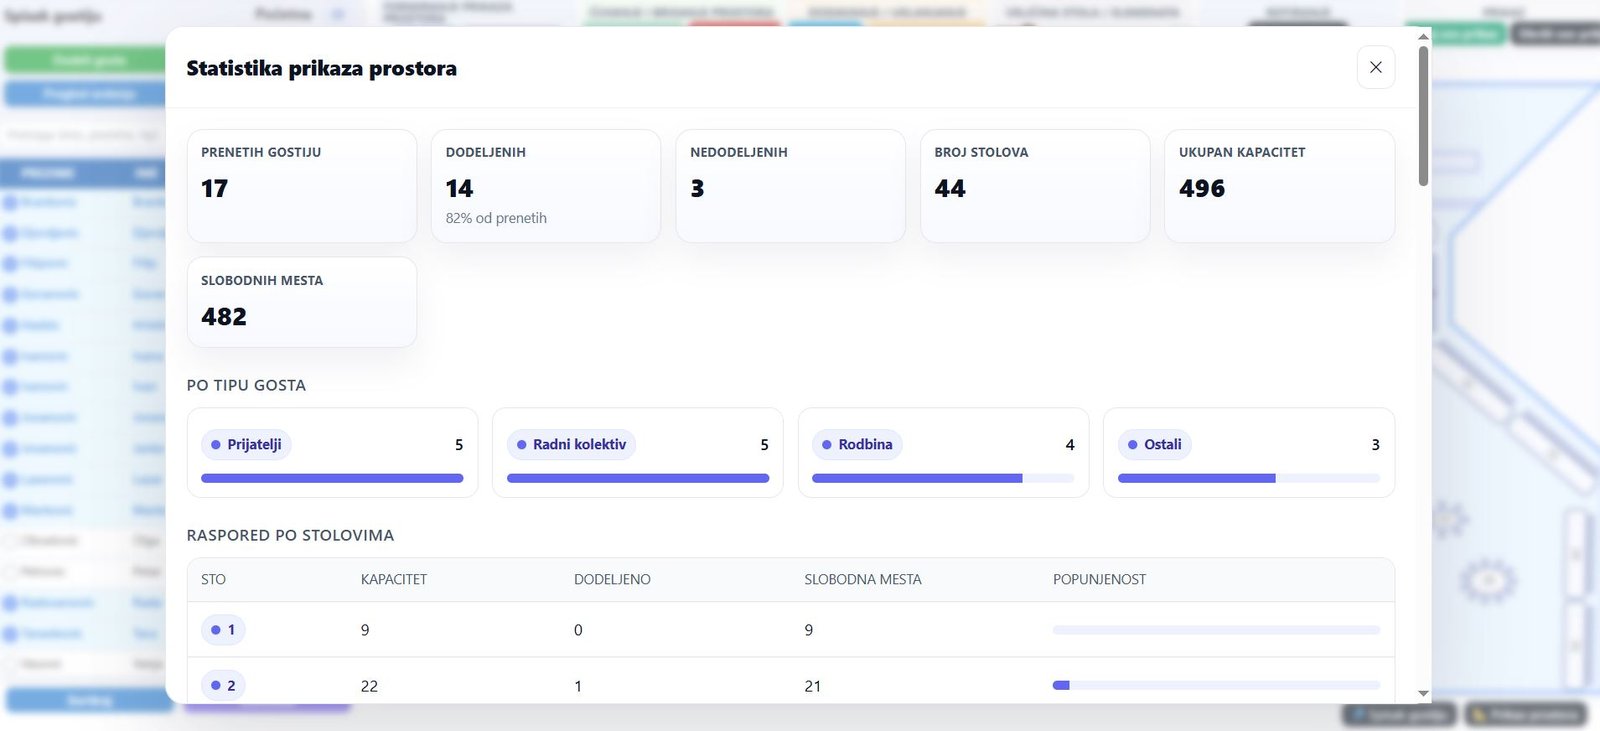Select the Radni kolektiv guest type chip

pos(571,444)
